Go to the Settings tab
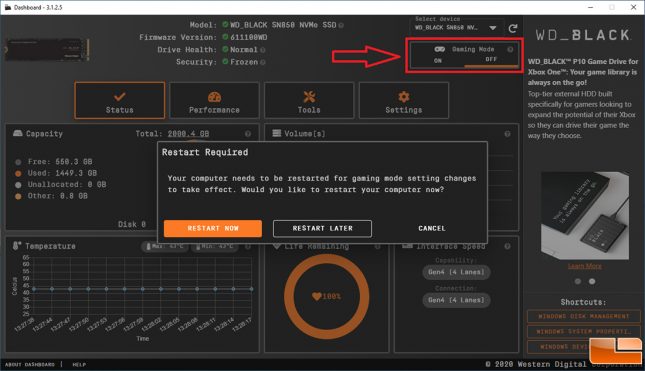This screenshot has height=371, width=645. click(404, 100)
